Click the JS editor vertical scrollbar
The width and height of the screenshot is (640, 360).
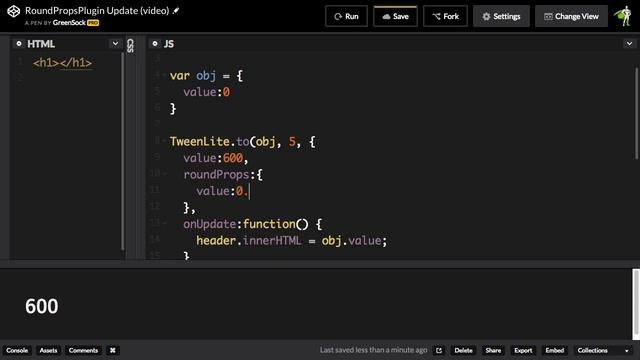point(636,113)
